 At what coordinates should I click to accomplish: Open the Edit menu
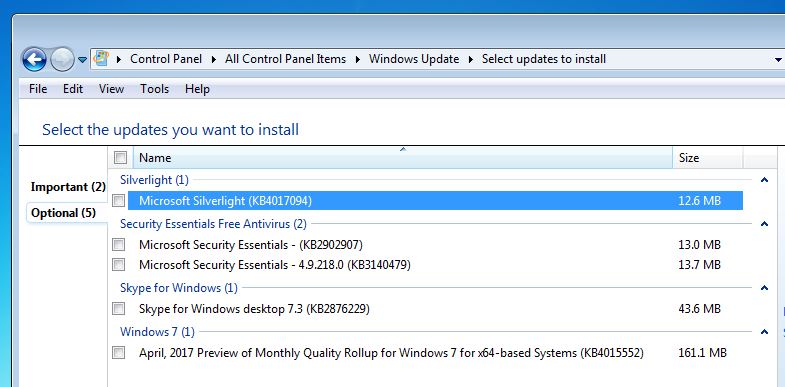click(73, 89)
